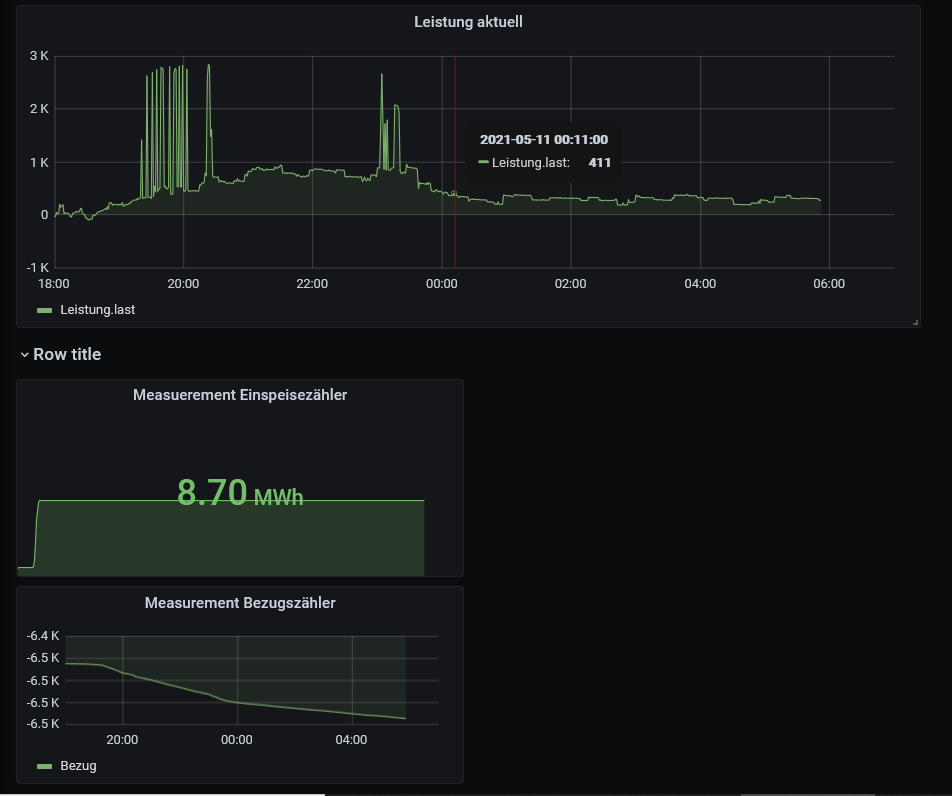Image resolution: width=952 pixels, height=796 pixels.
Task: Open the Leistung aktuell panel title menu
Action: coord(468,22)
